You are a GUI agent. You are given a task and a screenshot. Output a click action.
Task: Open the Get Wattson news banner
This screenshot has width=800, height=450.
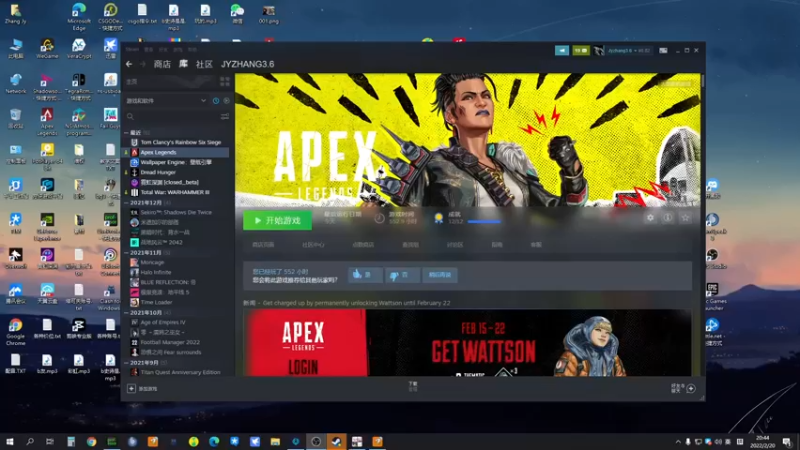[467, 343]
